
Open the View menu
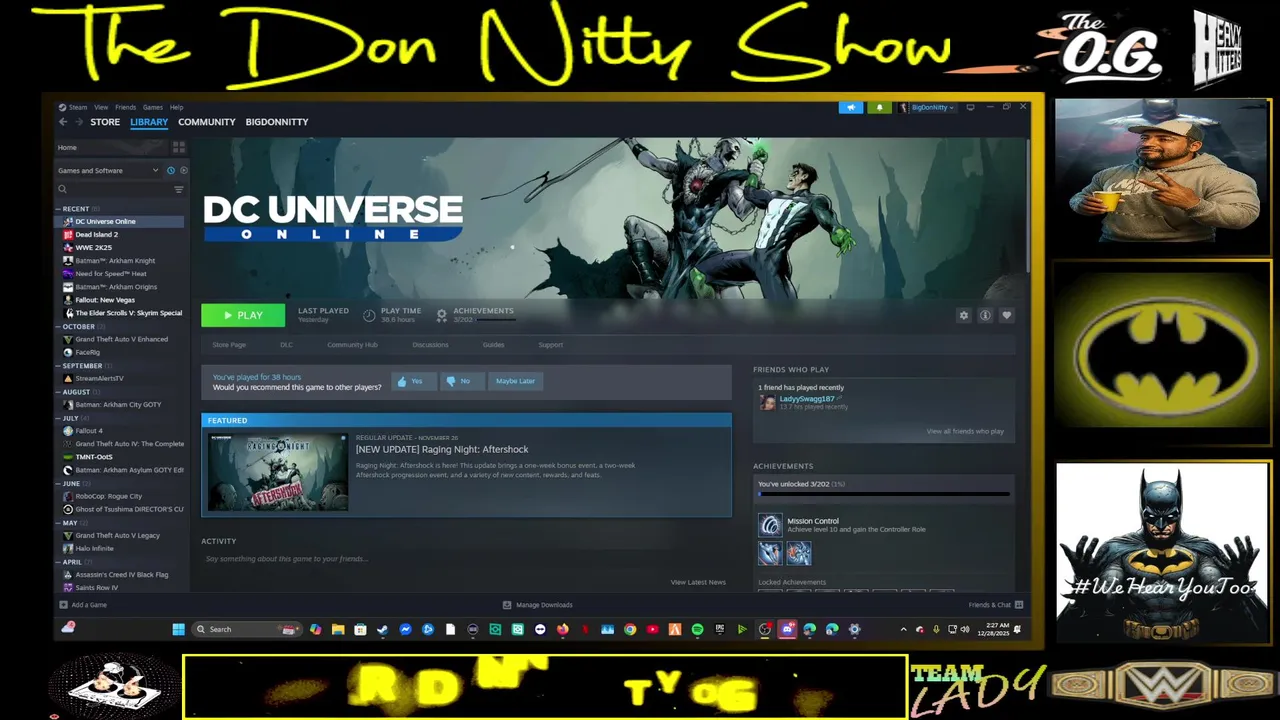point(101,107)
